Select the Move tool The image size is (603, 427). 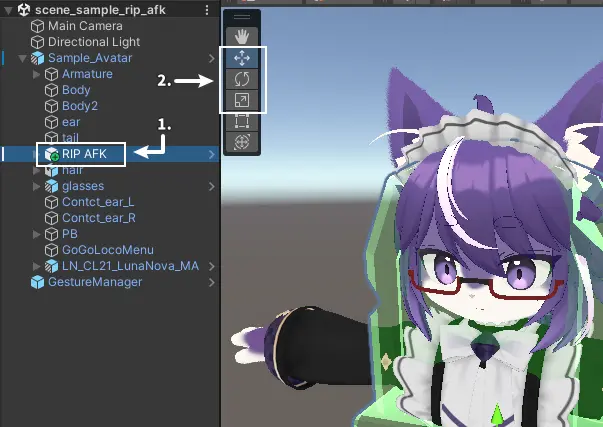(242, 58)
